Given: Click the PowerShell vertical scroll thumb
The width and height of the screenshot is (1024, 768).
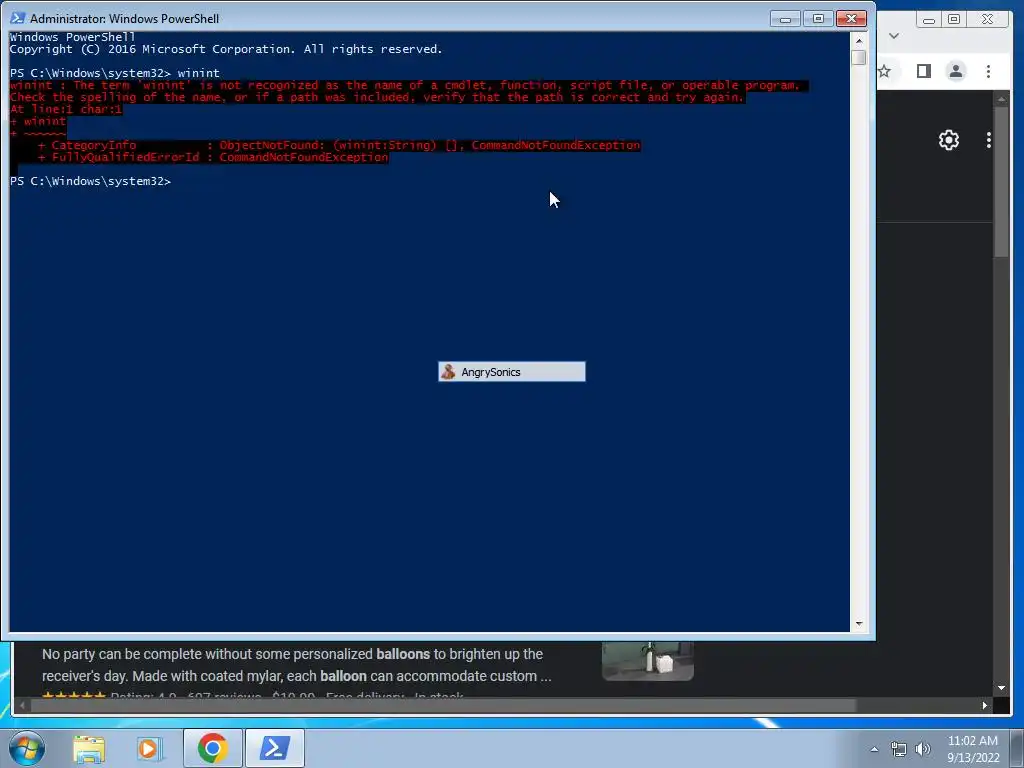Looking at the screenshot, I should [x=859, y=57].
